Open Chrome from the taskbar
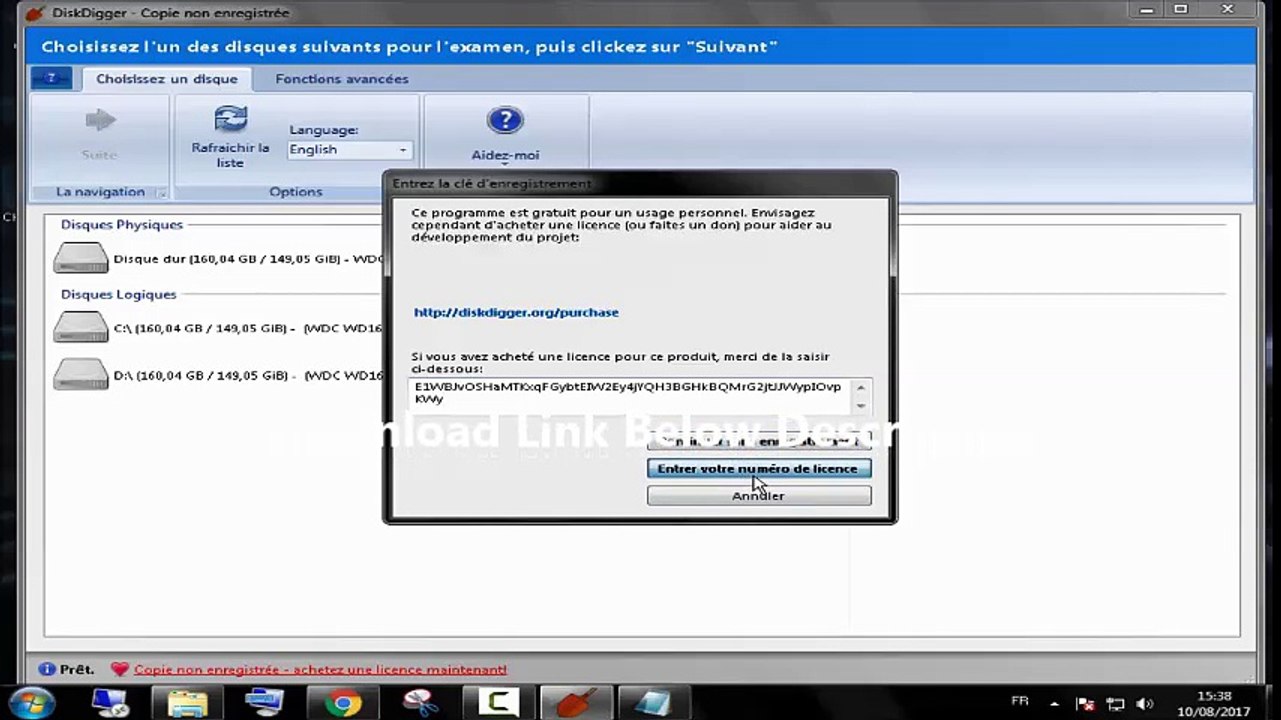Screen dimensions: 1281x720 342,703
